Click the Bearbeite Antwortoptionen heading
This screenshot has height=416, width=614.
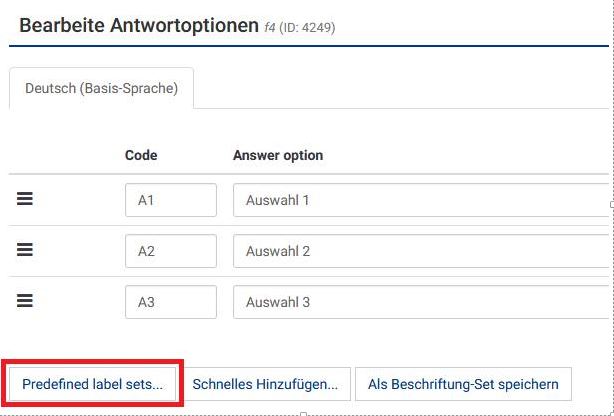coord(139,26)
